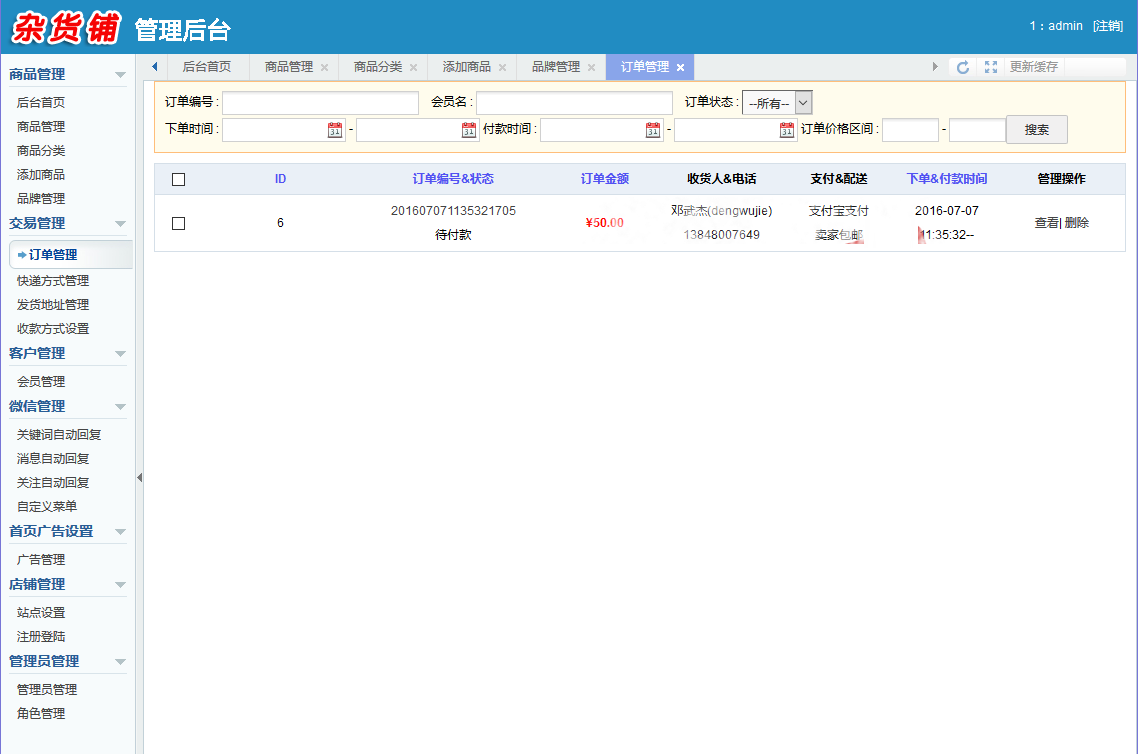1138x754 pixels.
Task: Collapse the 商品管理 sidebar section
Action: click(x=120, y=75)
